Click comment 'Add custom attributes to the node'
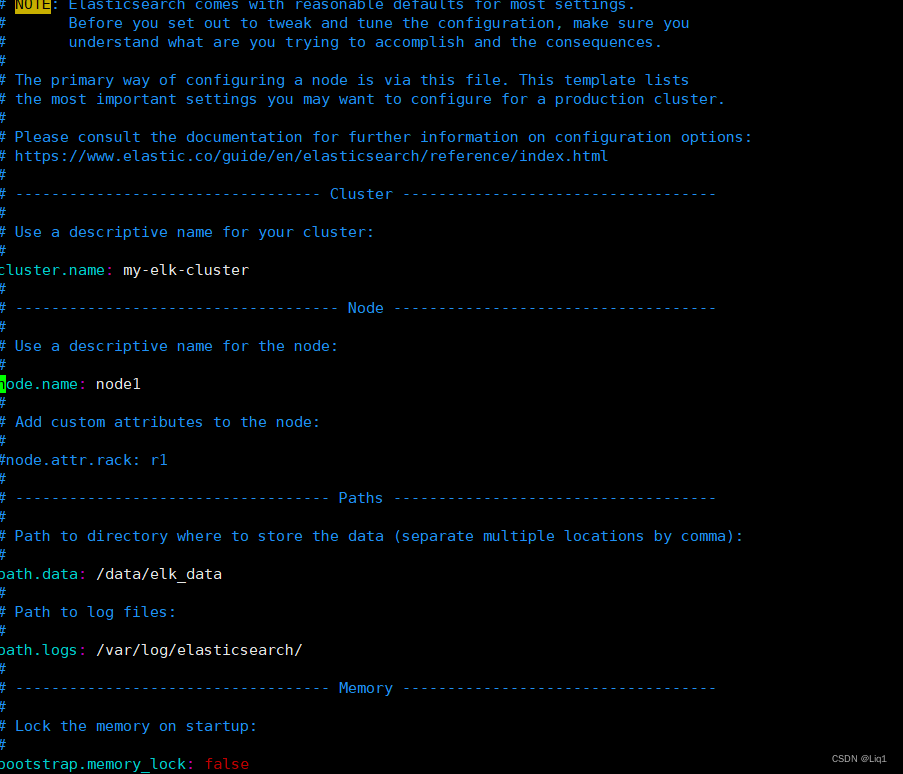Image resolution: width=903 pixels, height=774 pixels. tap(167, 422)
